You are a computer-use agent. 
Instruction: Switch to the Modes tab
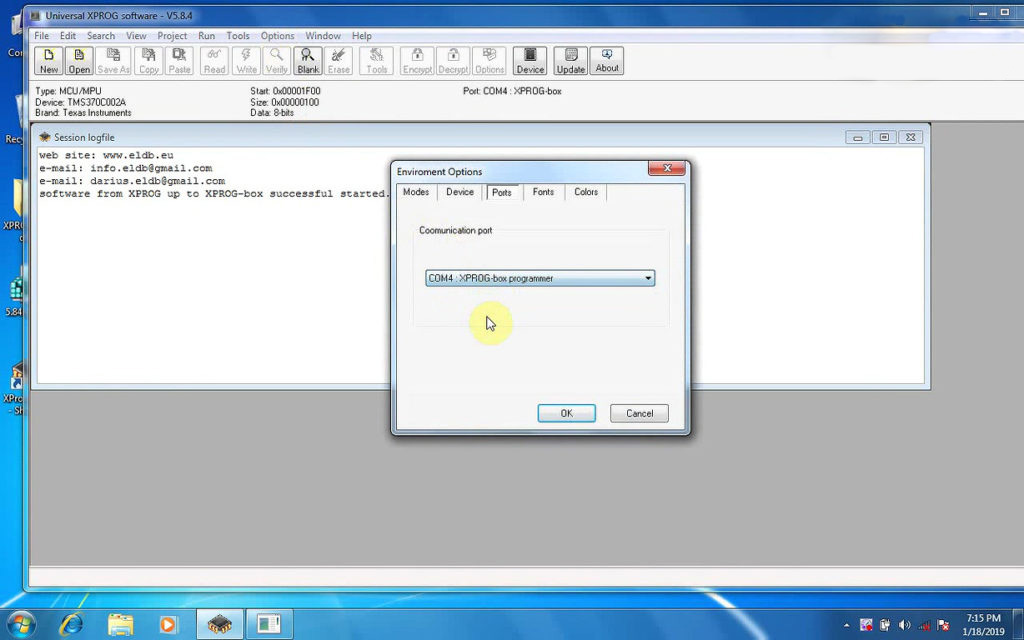(x=416, y=192)
